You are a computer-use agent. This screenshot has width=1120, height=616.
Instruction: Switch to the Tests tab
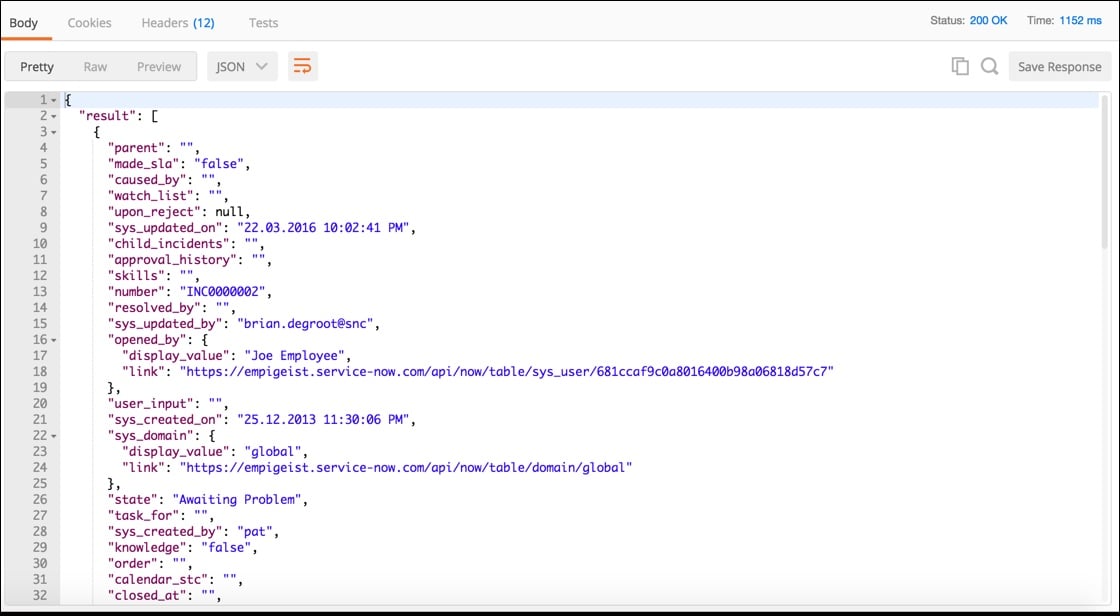tap(263, 22)
